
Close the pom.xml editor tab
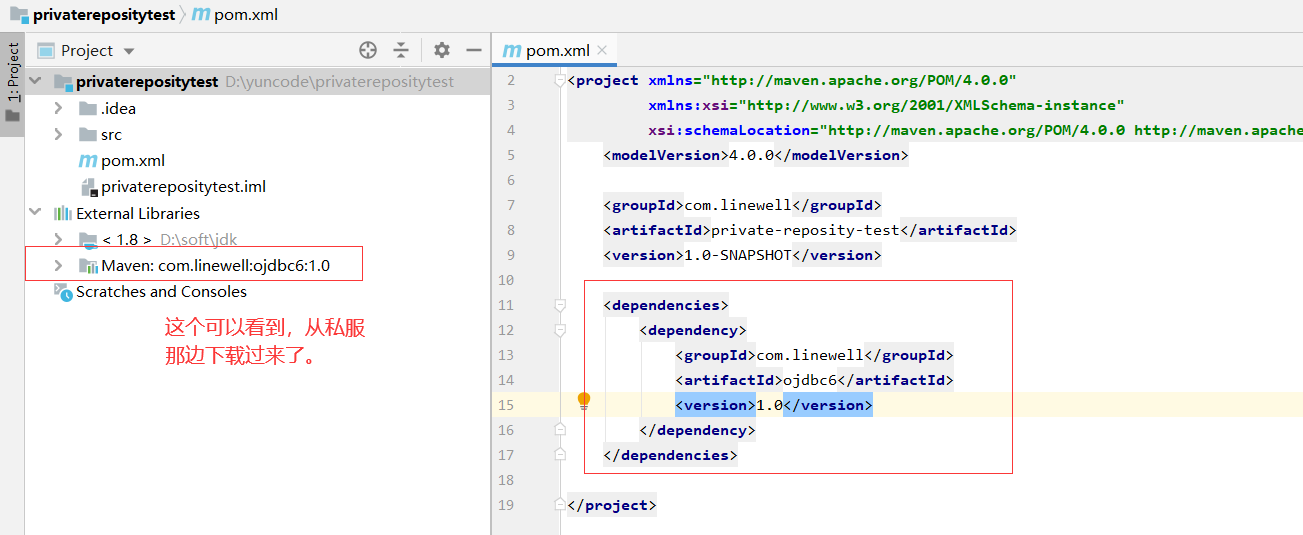(x=602, y=50)
